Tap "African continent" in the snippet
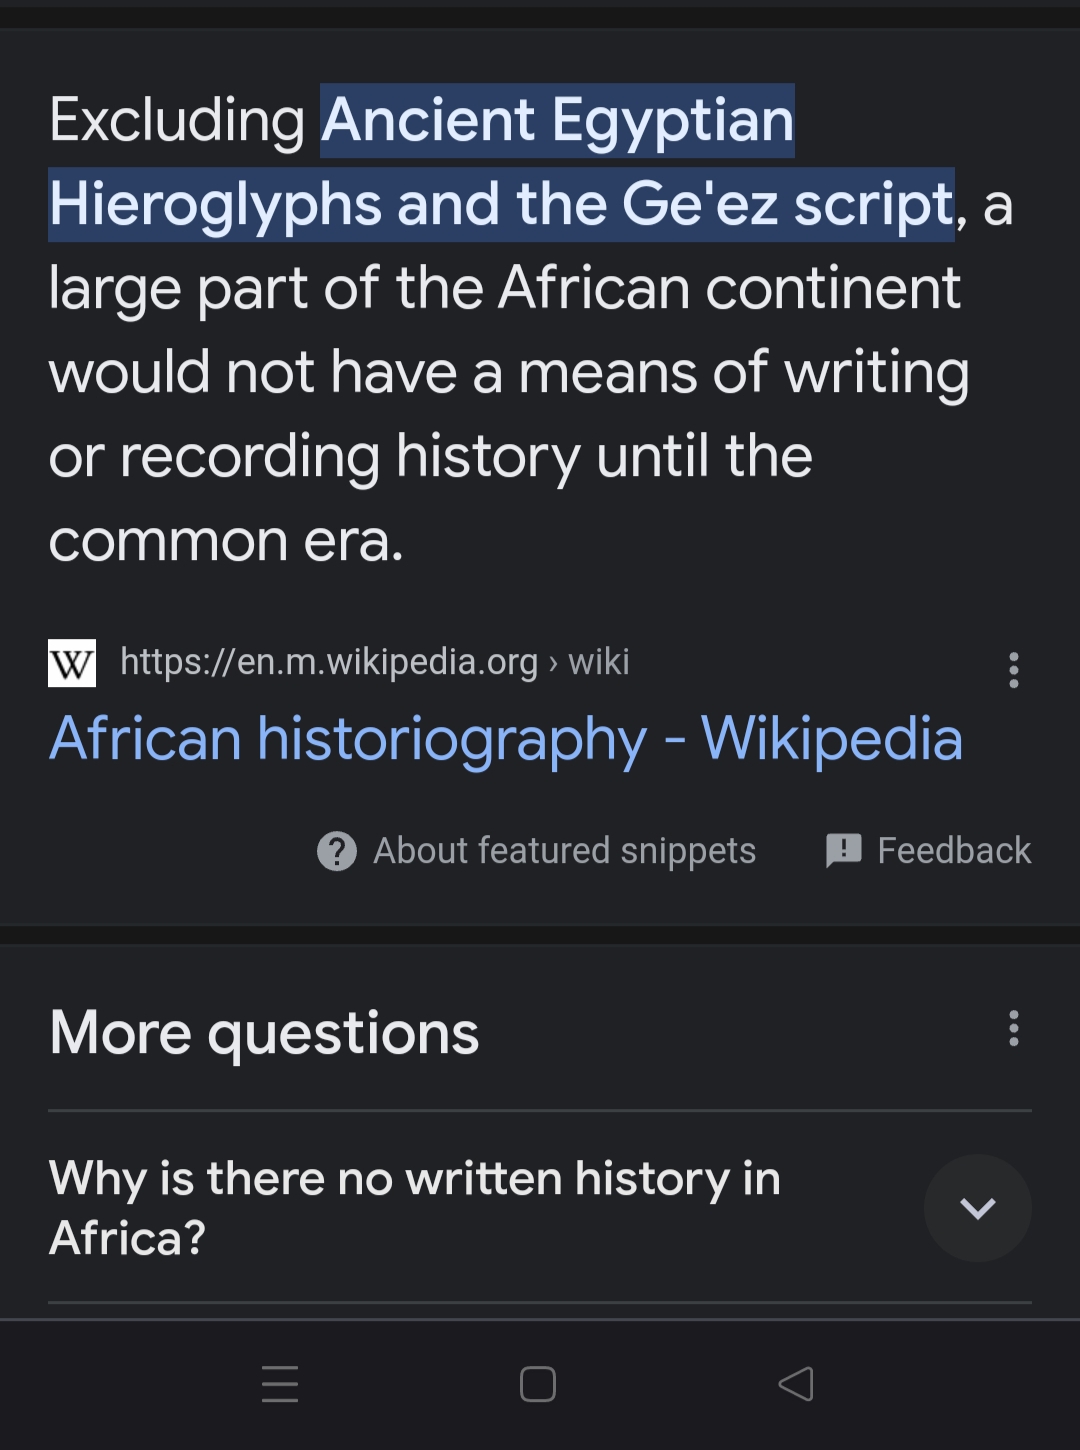This screenshot has height=1450, width=1080. [x=729, y=289]
